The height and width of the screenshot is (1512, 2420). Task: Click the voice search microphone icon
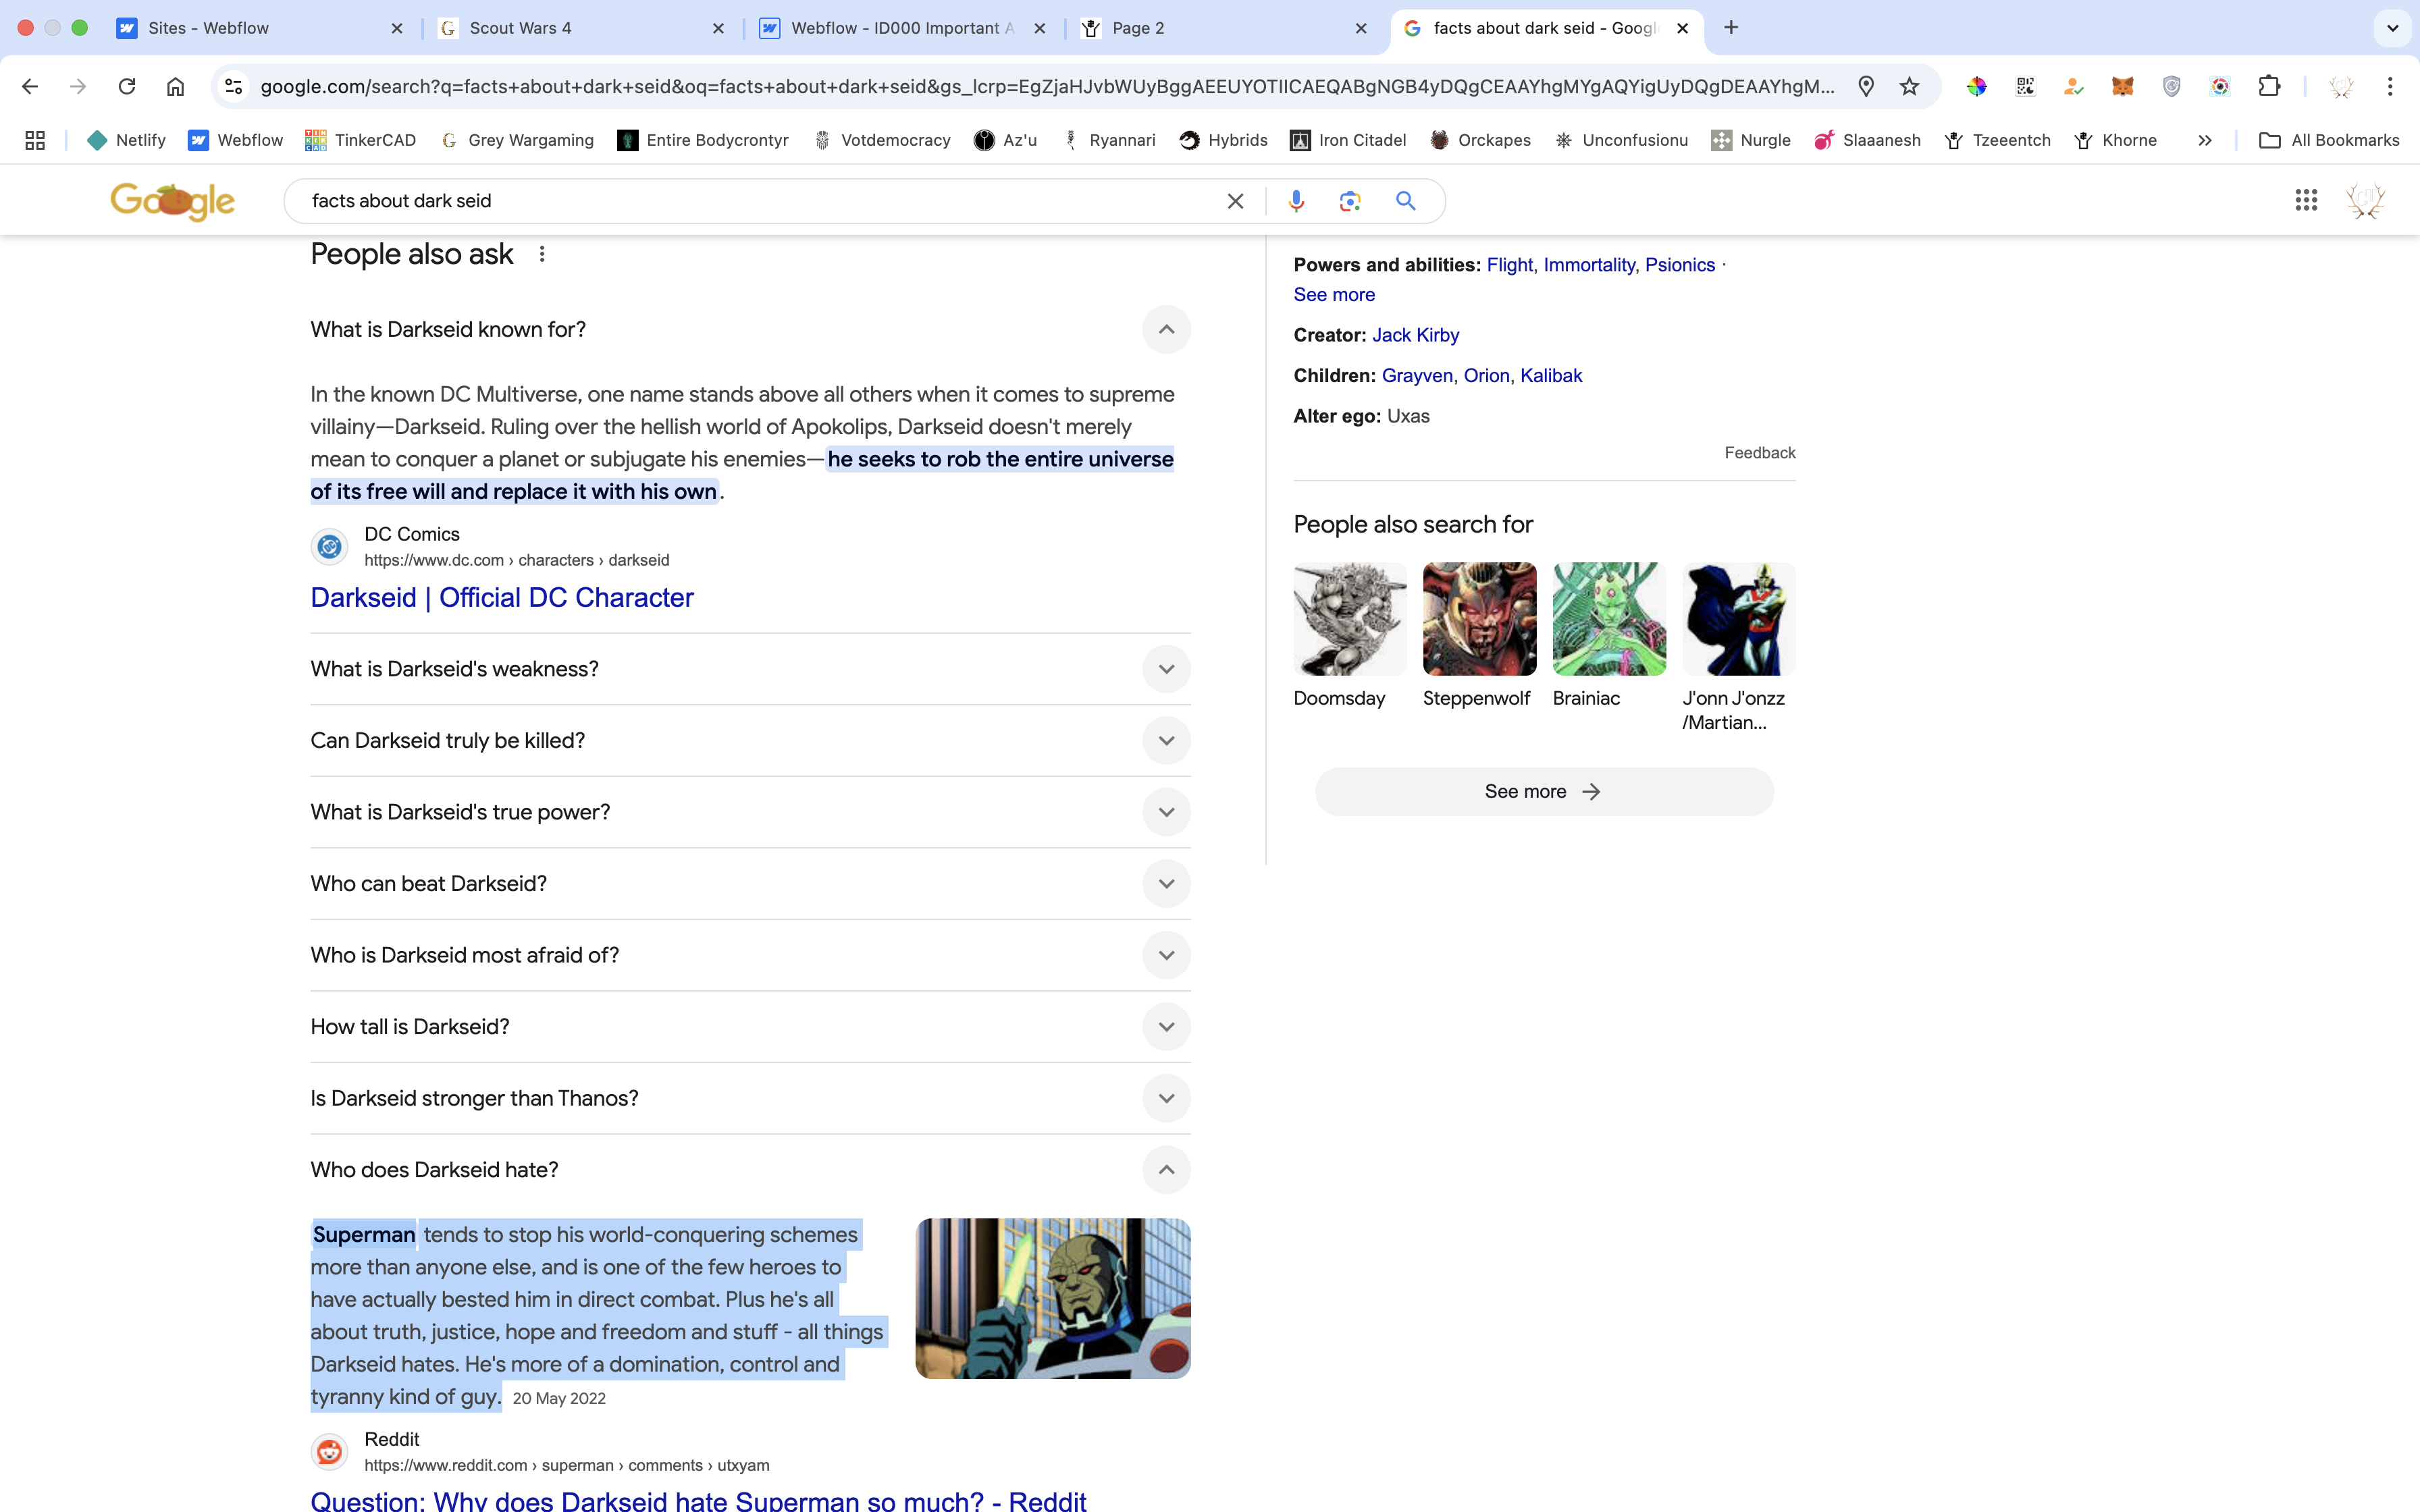pyautogui.click(x=1296, y=201)
